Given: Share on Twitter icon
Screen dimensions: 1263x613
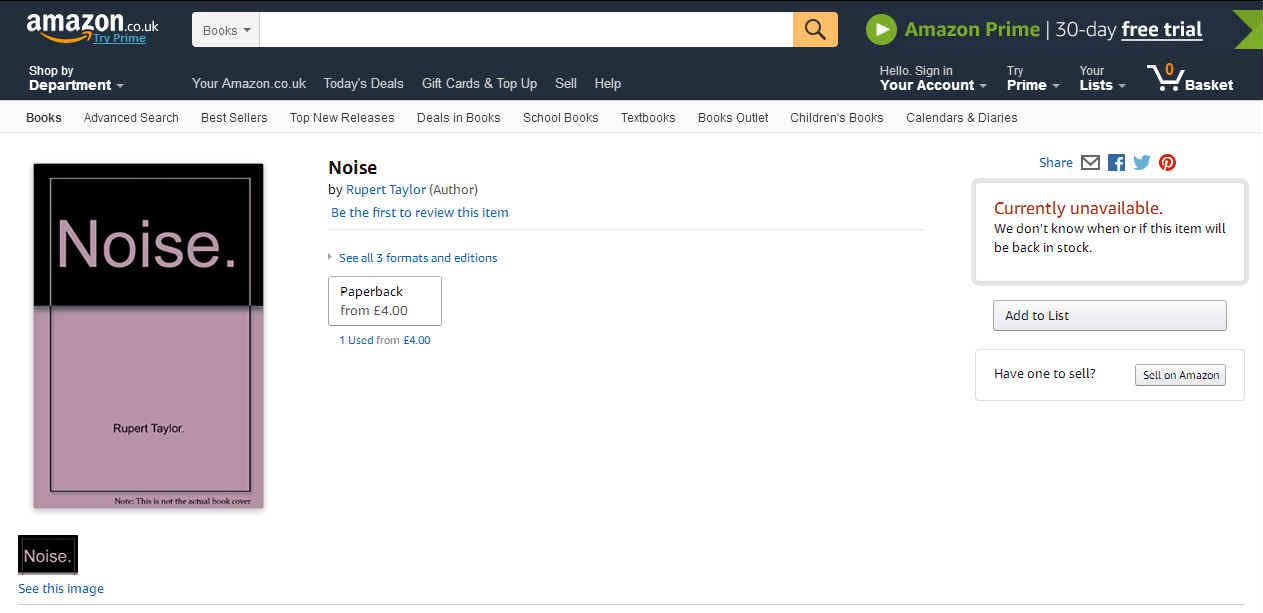Looking at the screenshot, I should [1141, 163].
